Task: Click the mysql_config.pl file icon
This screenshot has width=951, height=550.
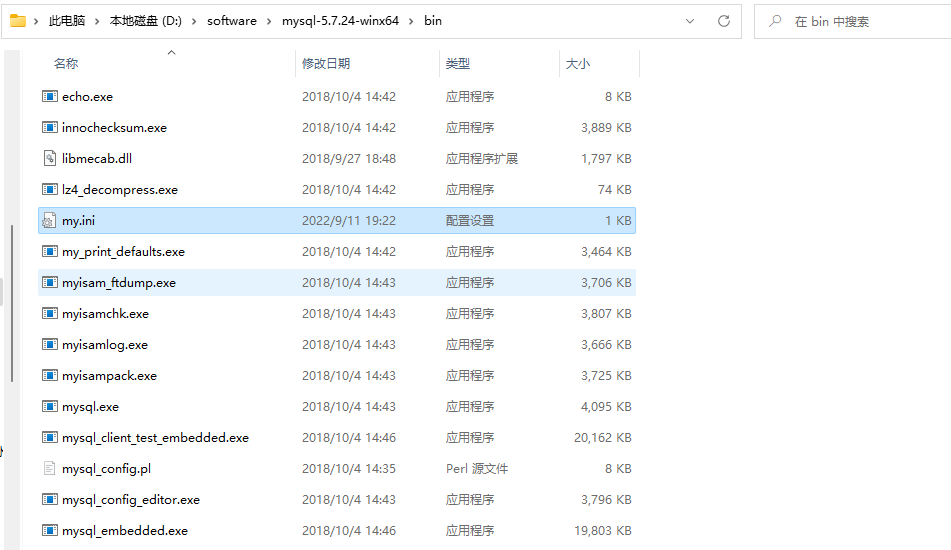Action: tap(50, 468)
